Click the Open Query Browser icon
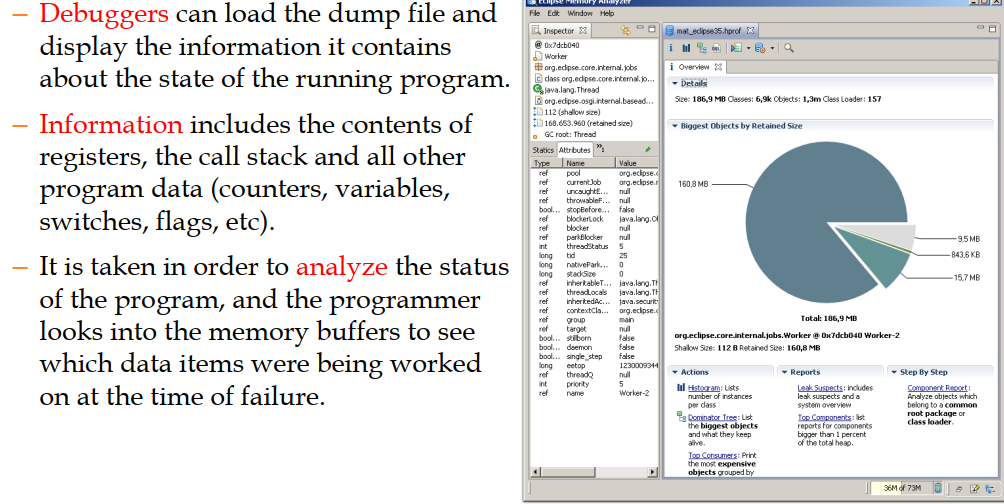Screen dimensions: 1004x504 coord(760,48)
